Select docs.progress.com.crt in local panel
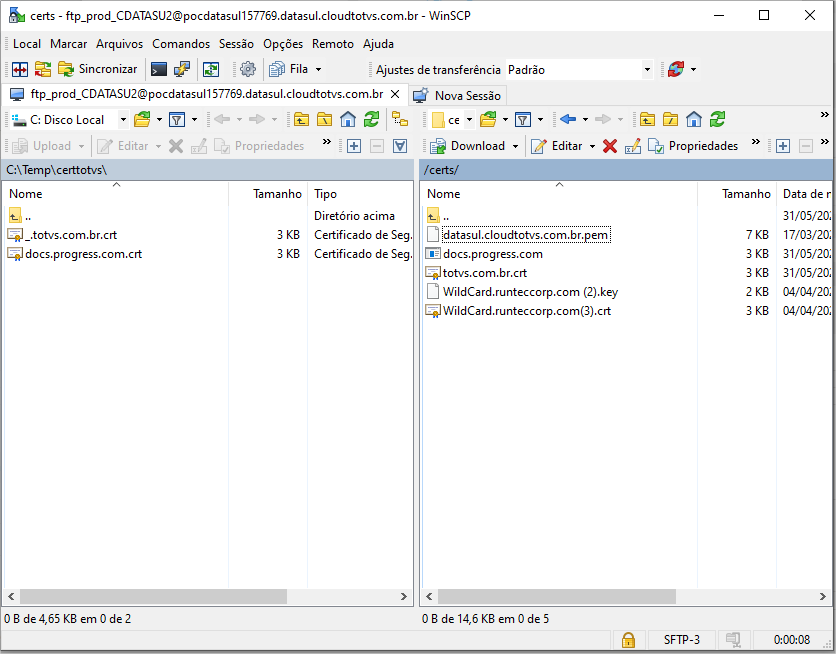Viewport: 836px width, 654px height. point(84,254)
